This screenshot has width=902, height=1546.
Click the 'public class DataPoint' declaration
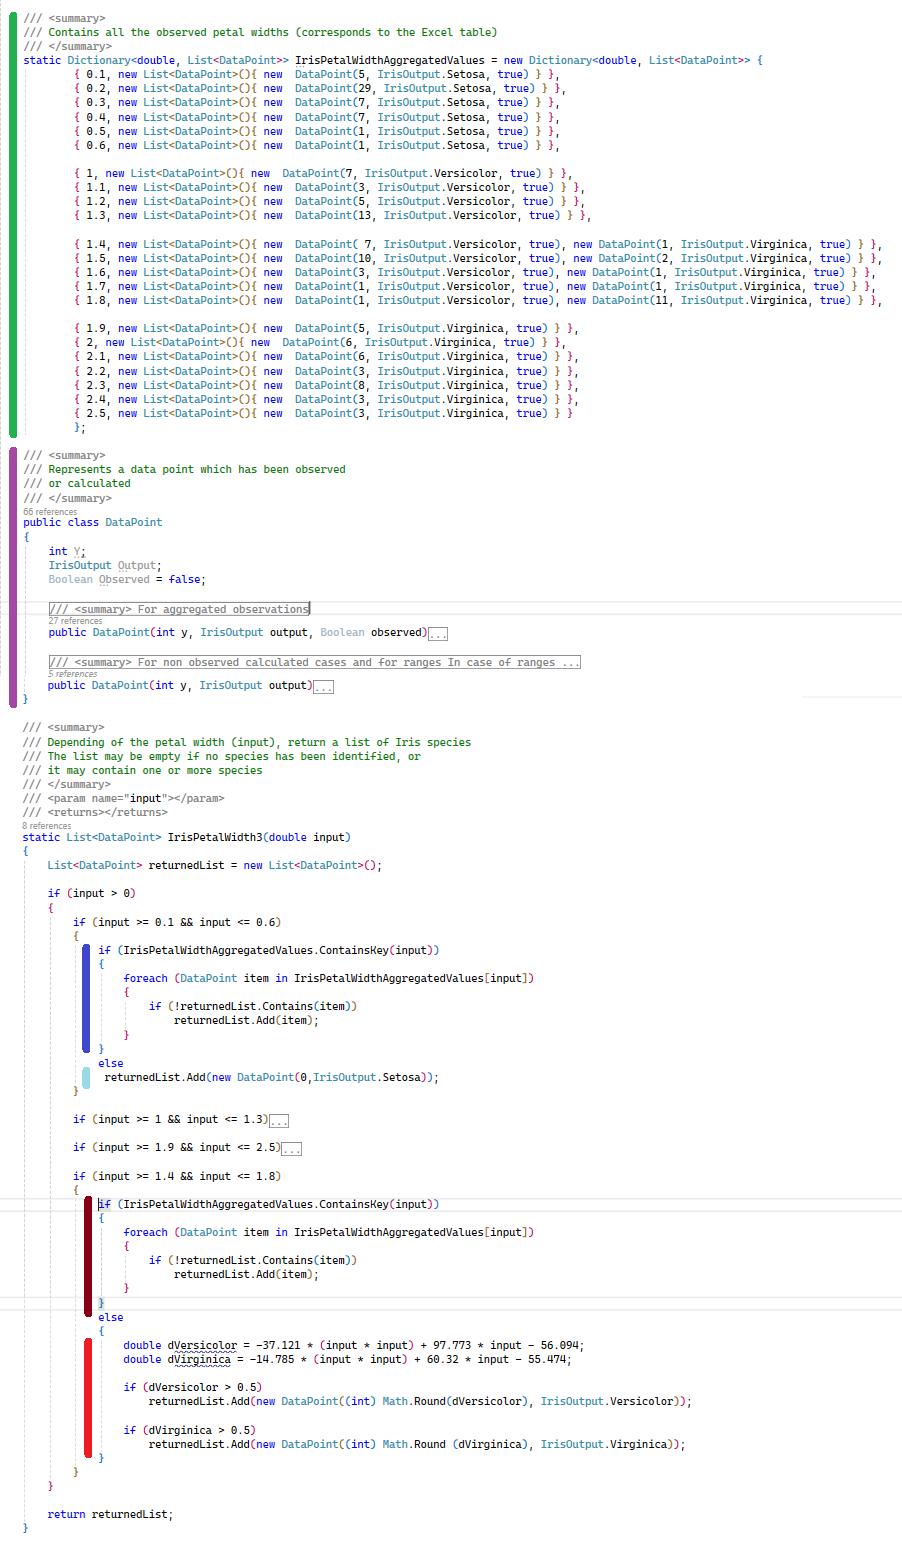92,522
